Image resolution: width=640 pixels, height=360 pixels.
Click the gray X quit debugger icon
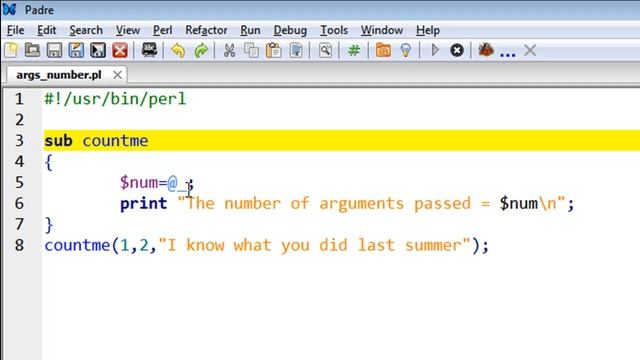pos(530,51)
